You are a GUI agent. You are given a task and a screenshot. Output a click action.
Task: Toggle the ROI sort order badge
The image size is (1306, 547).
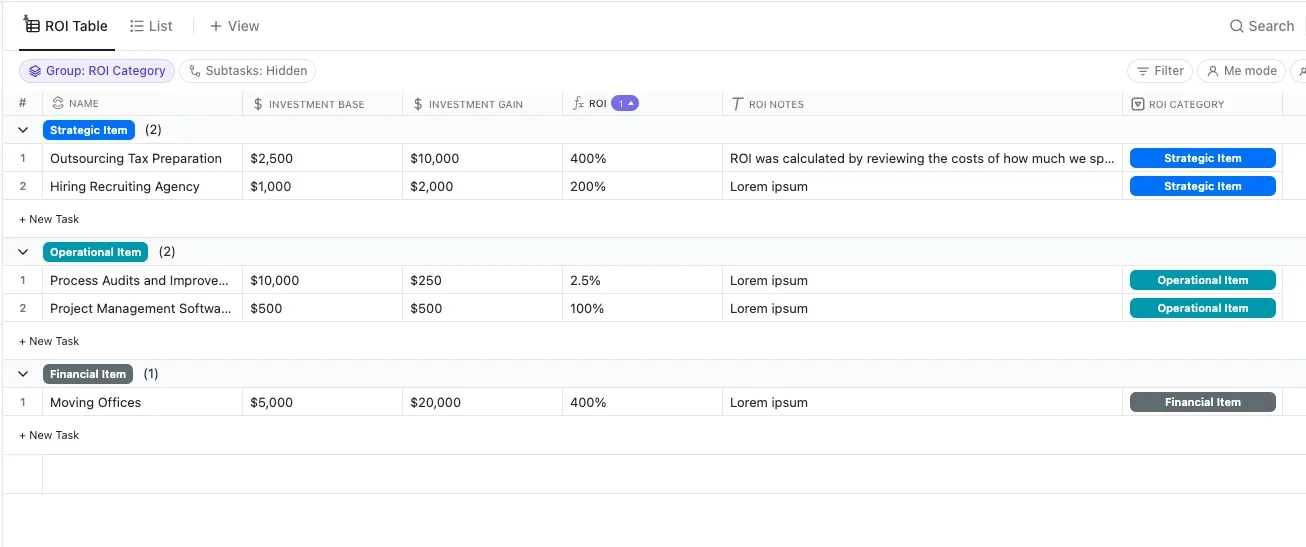pyautogui.click(x=625, y=103)
